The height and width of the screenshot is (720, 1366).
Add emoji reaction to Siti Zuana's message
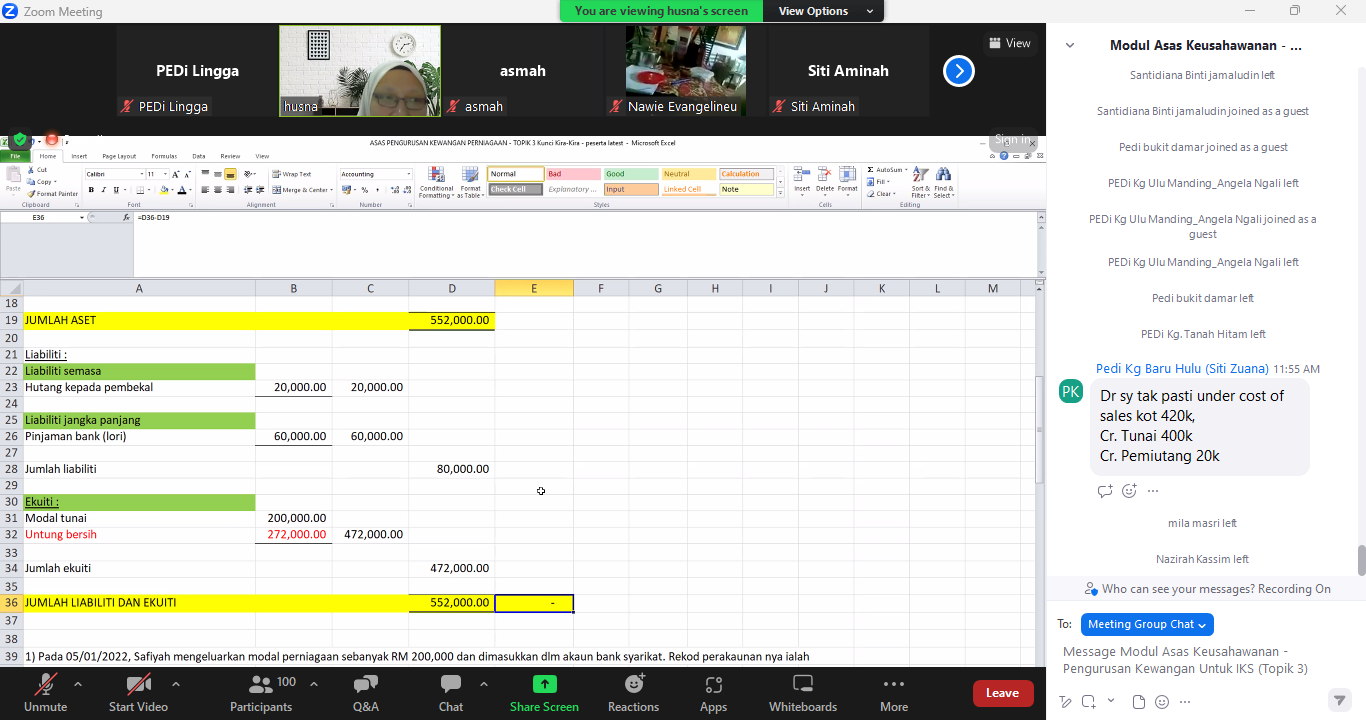click(1129, 491)
